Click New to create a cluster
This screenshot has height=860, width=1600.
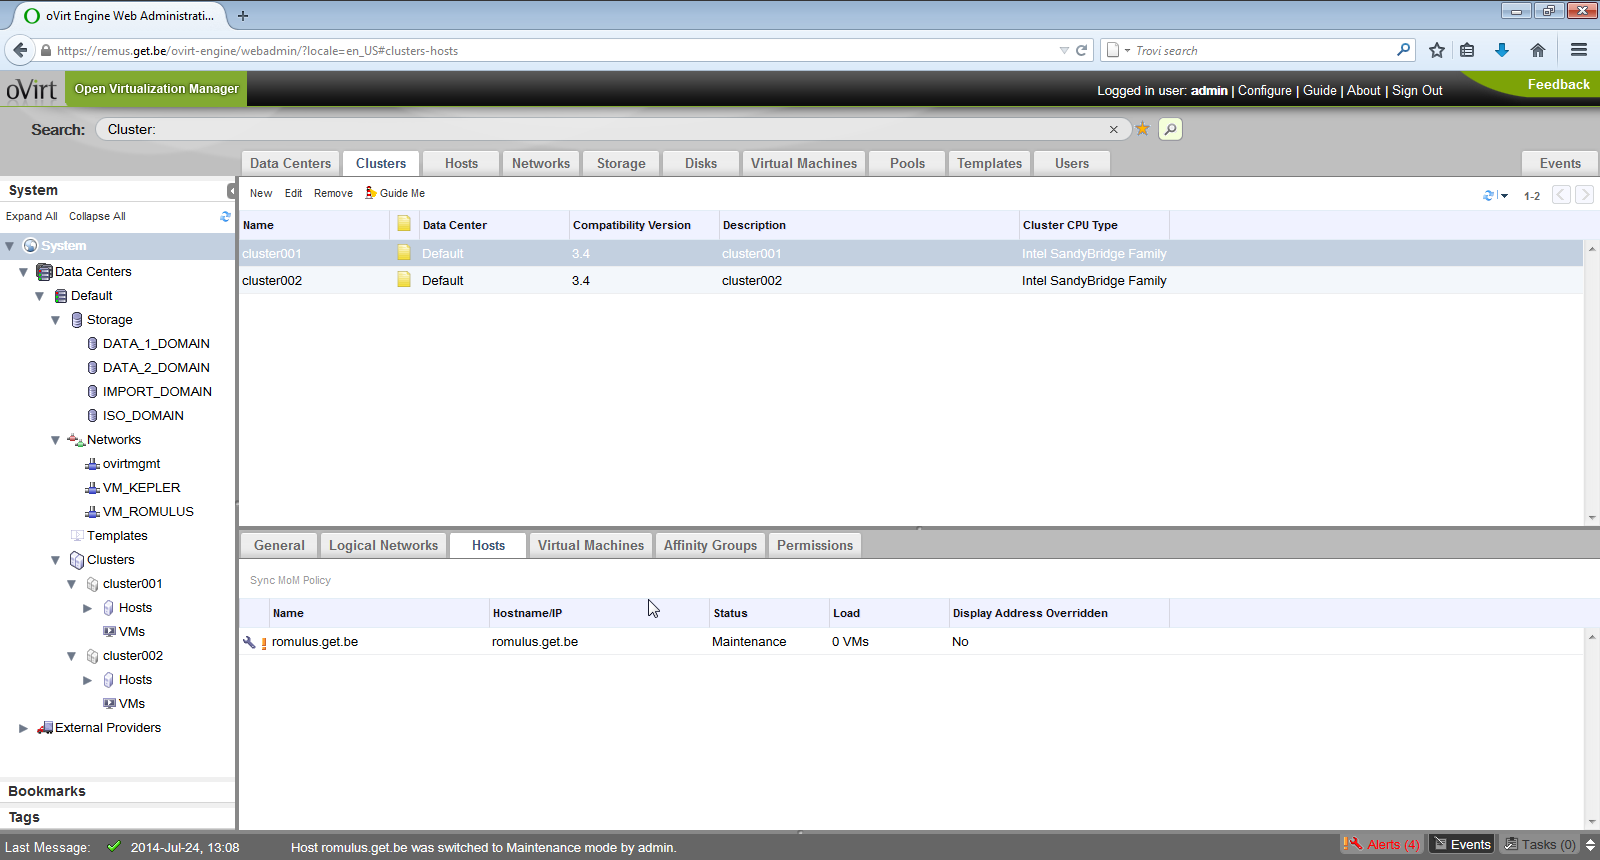point(260,193)
